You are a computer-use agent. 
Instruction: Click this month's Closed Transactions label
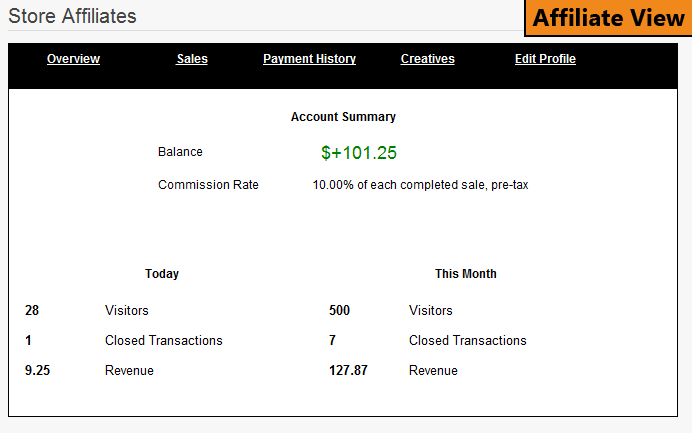pos(467,341)
